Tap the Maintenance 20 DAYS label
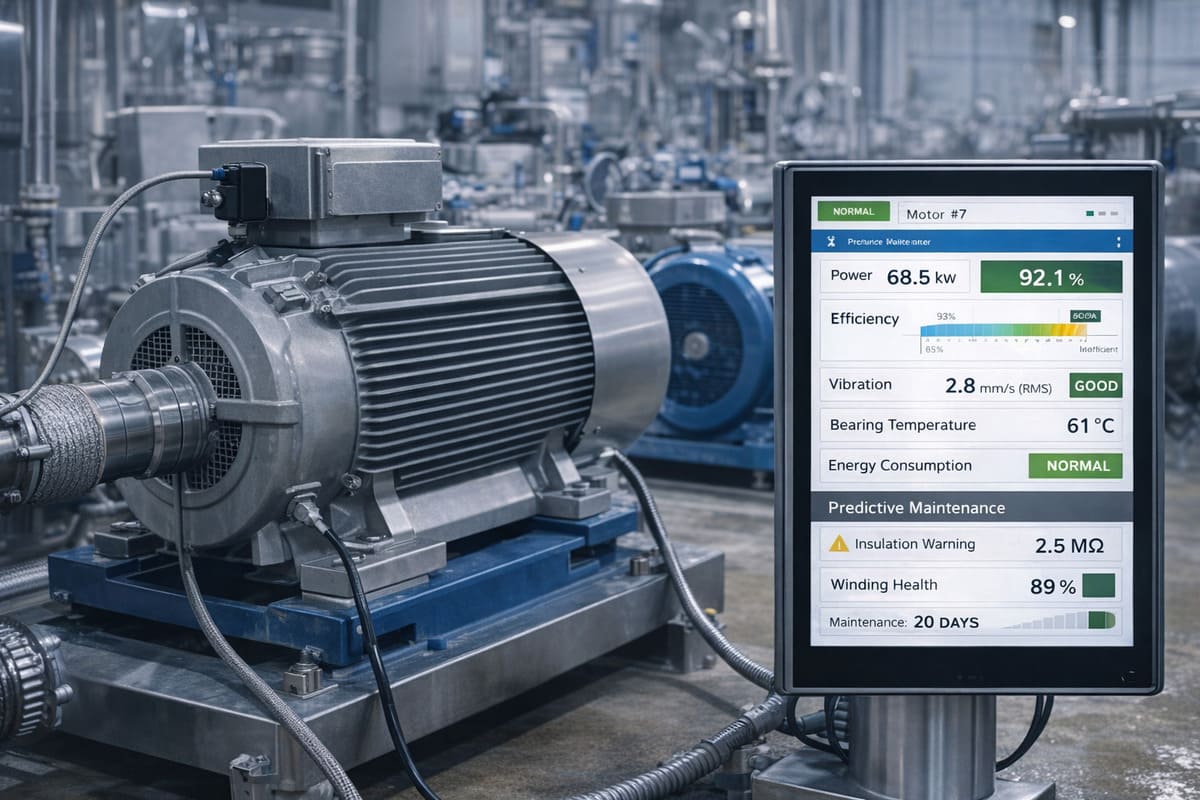Screen dimensions: 1200x800 coord(903,622)
